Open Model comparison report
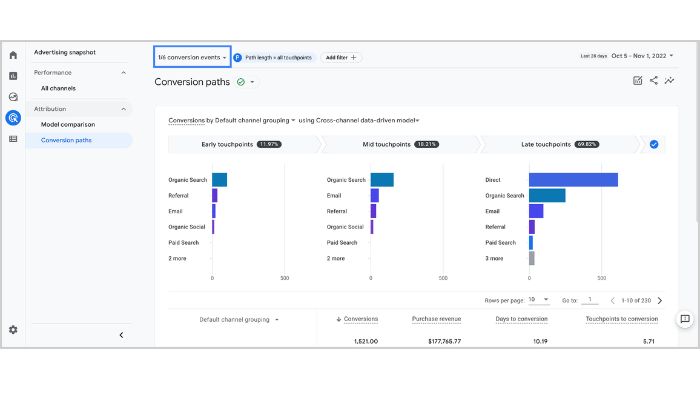Image resolution: width=700 pixels, height=400 pixels. (68, 125)
